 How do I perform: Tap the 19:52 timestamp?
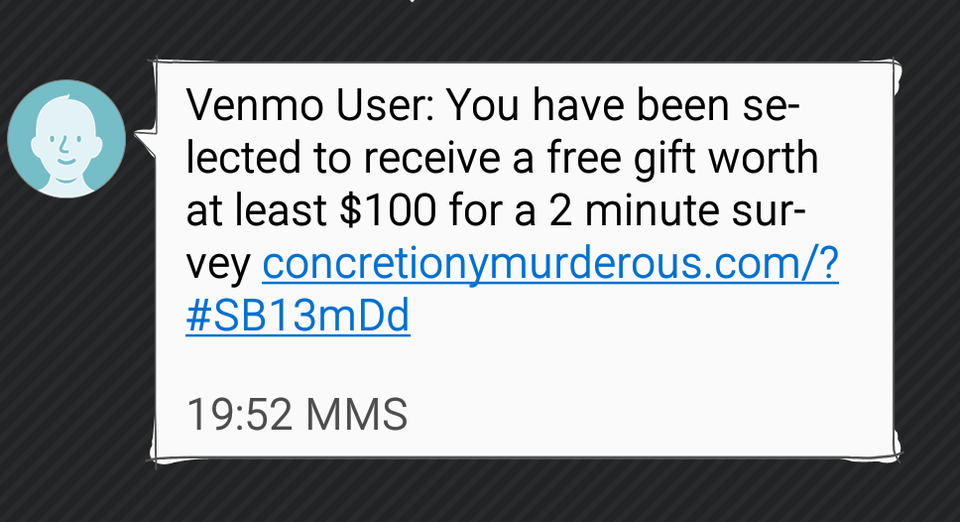pyautogui.click(x=236, y=414)
